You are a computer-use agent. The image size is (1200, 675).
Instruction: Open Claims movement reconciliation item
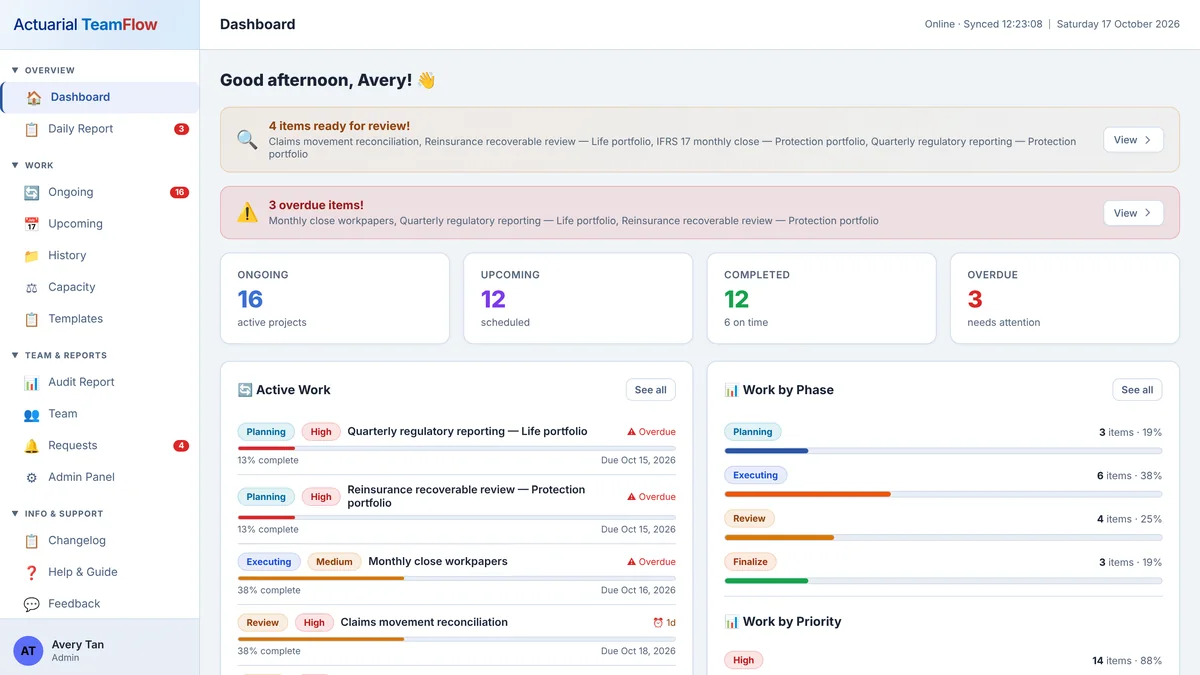pos(424,622)
